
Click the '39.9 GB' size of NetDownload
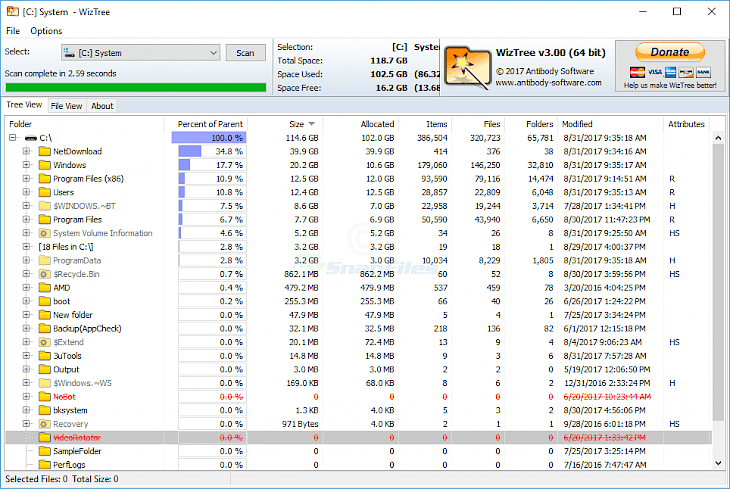tap(304, 151)
